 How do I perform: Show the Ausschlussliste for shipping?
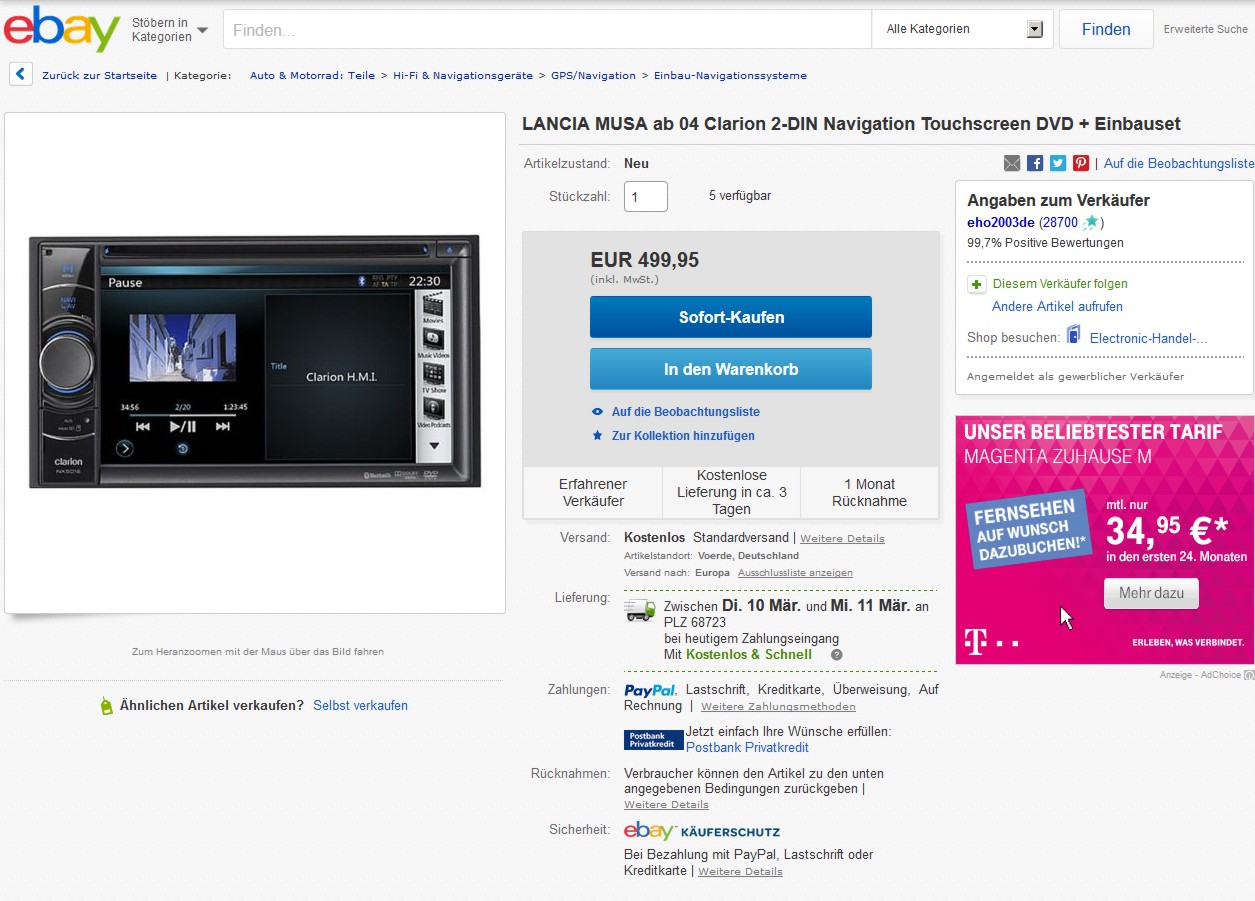coord(795,573)
